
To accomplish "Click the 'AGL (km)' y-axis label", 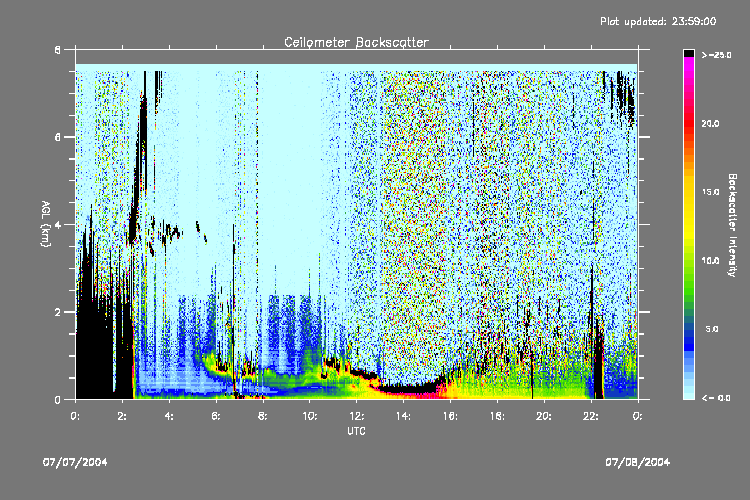I will 45,224.
